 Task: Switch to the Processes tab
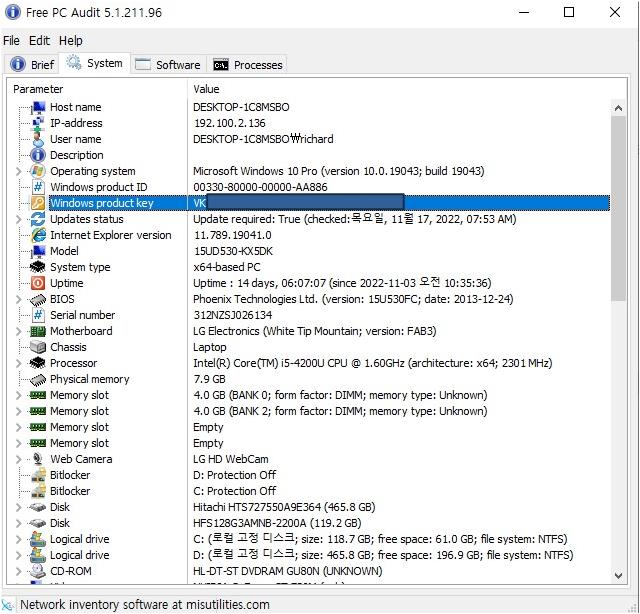tap(248, 65)
